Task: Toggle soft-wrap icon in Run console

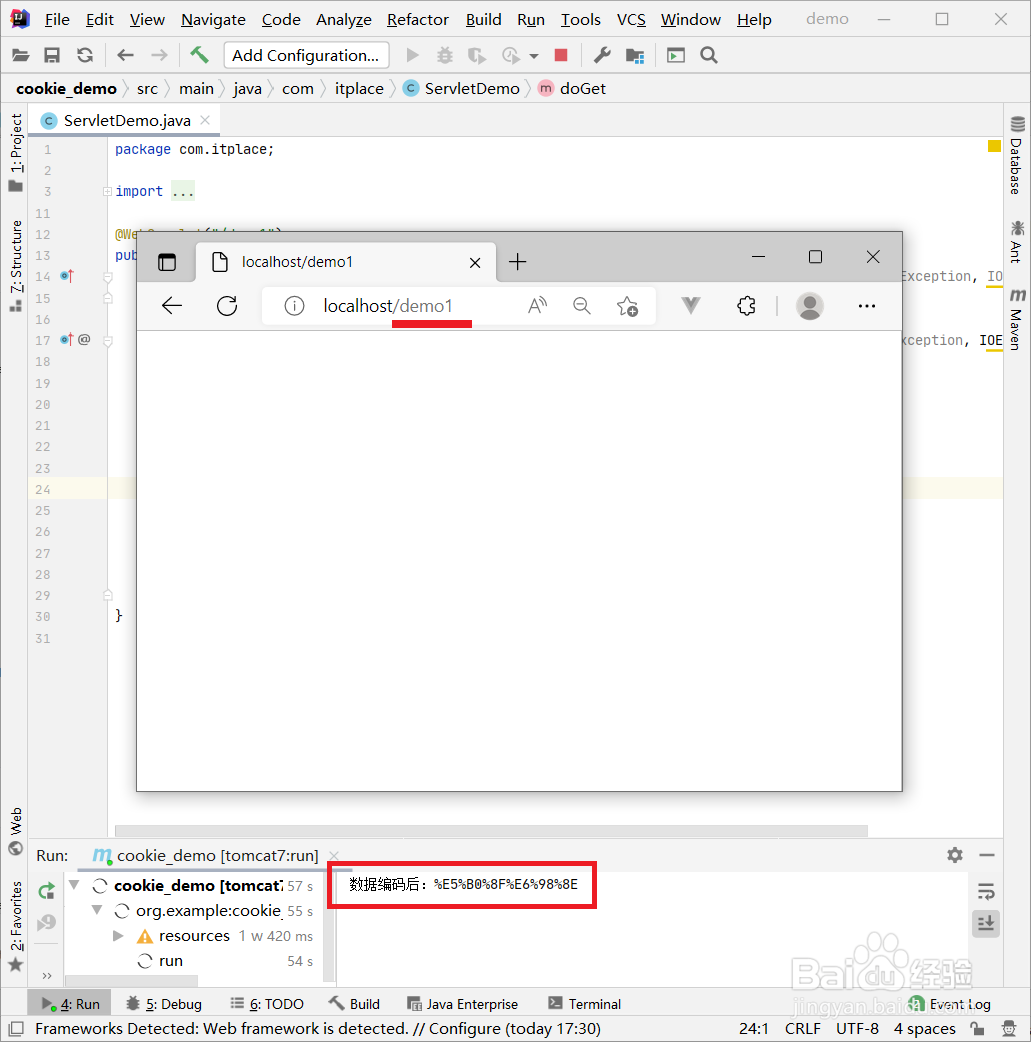Action: (986, 891)
